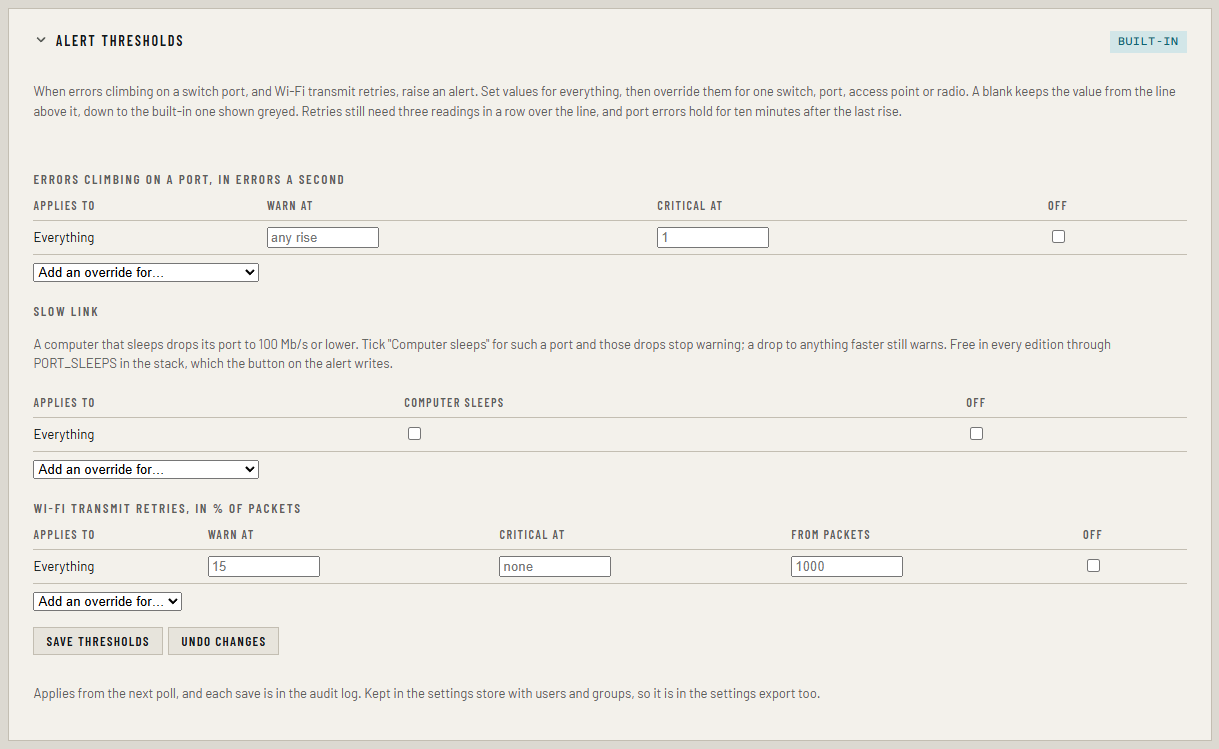1219x749 pixels.
Task: Open the port errors override dropdown
Action: click(146, 272)
